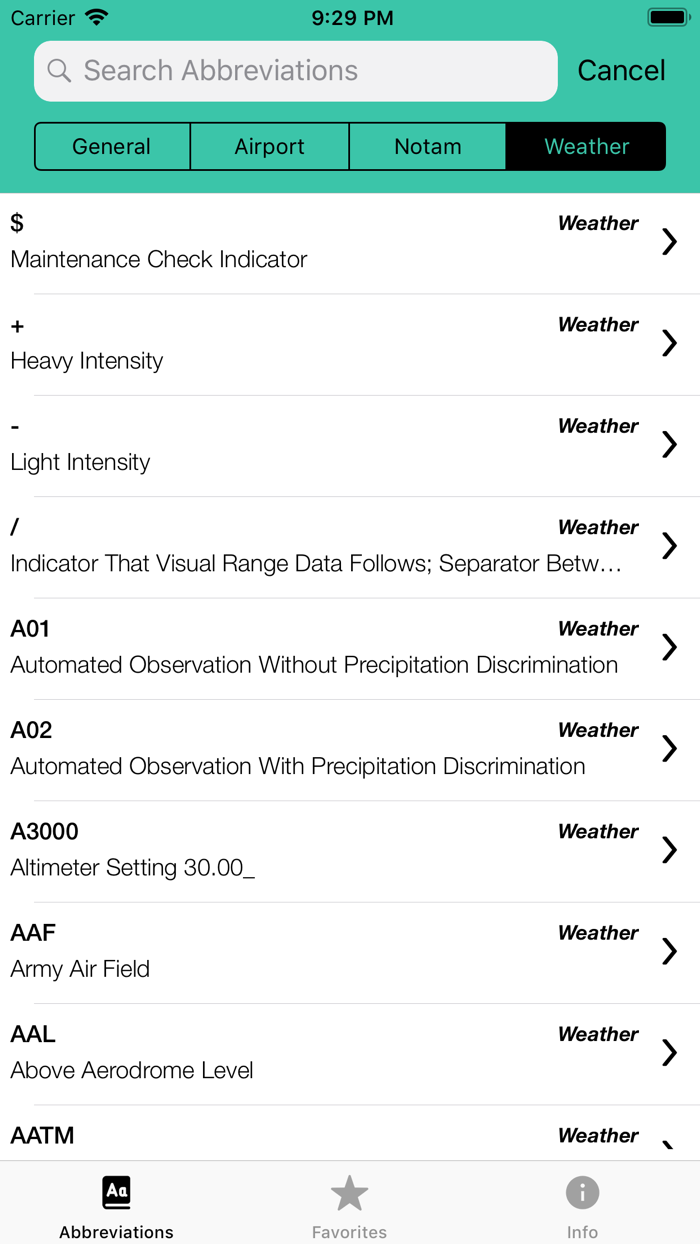Switch to the Weather tab
Image resolution: width=700 pixels, height=1244 pixels.
tap(586, 146)
